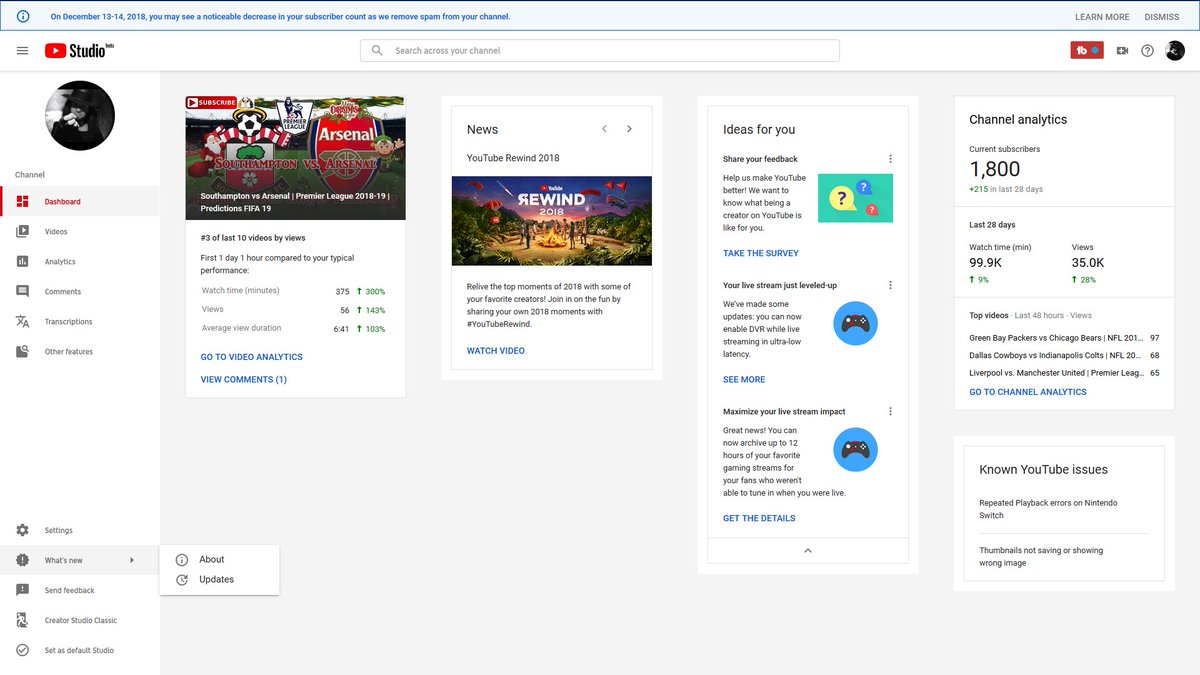The image size is (1200, 675).
Task: Collapse the Ideas for you card
Action: click(x=808, y=551)
